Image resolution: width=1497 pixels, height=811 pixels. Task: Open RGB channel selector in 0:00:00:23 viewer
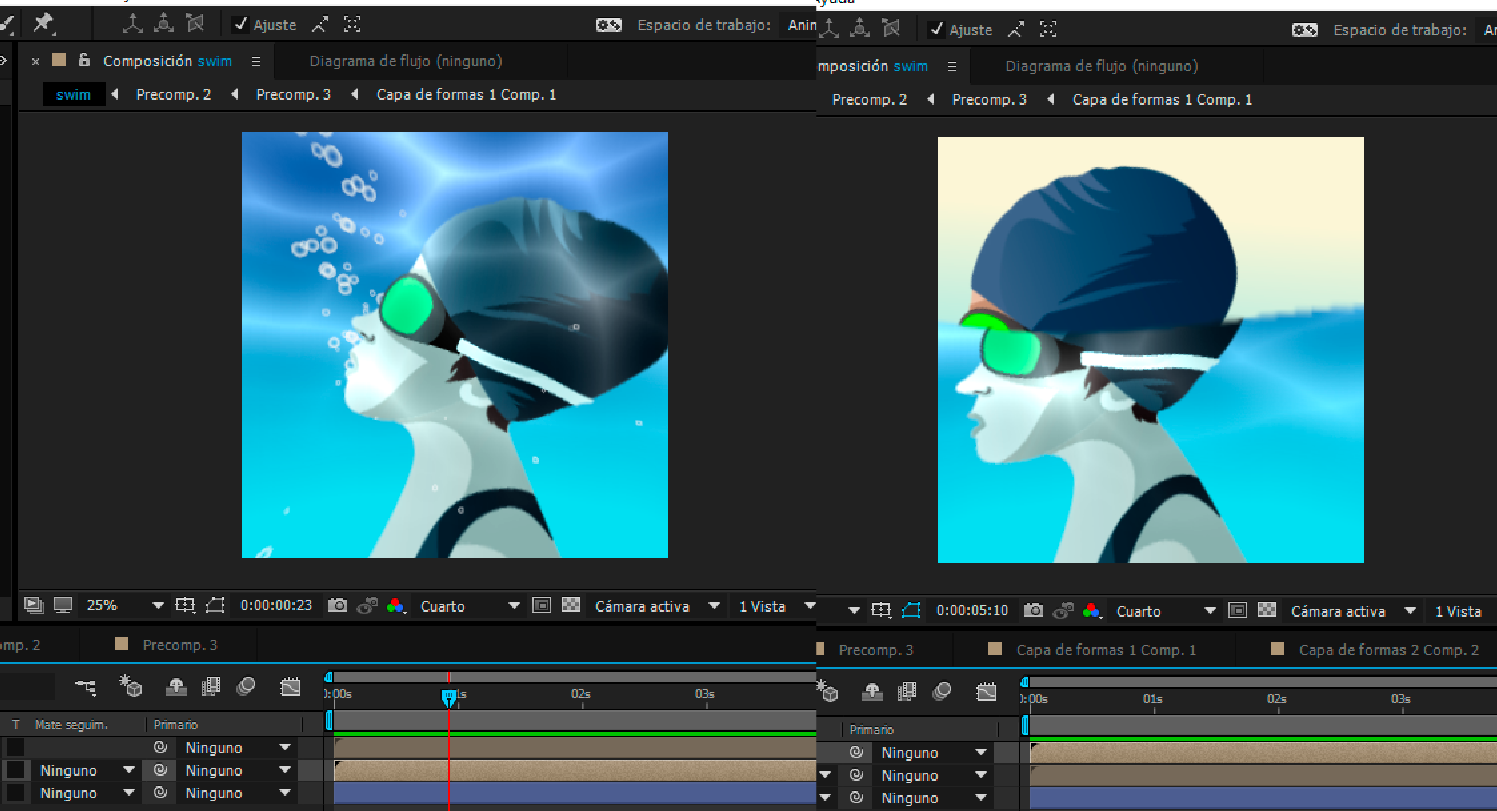tap(396, 605)
